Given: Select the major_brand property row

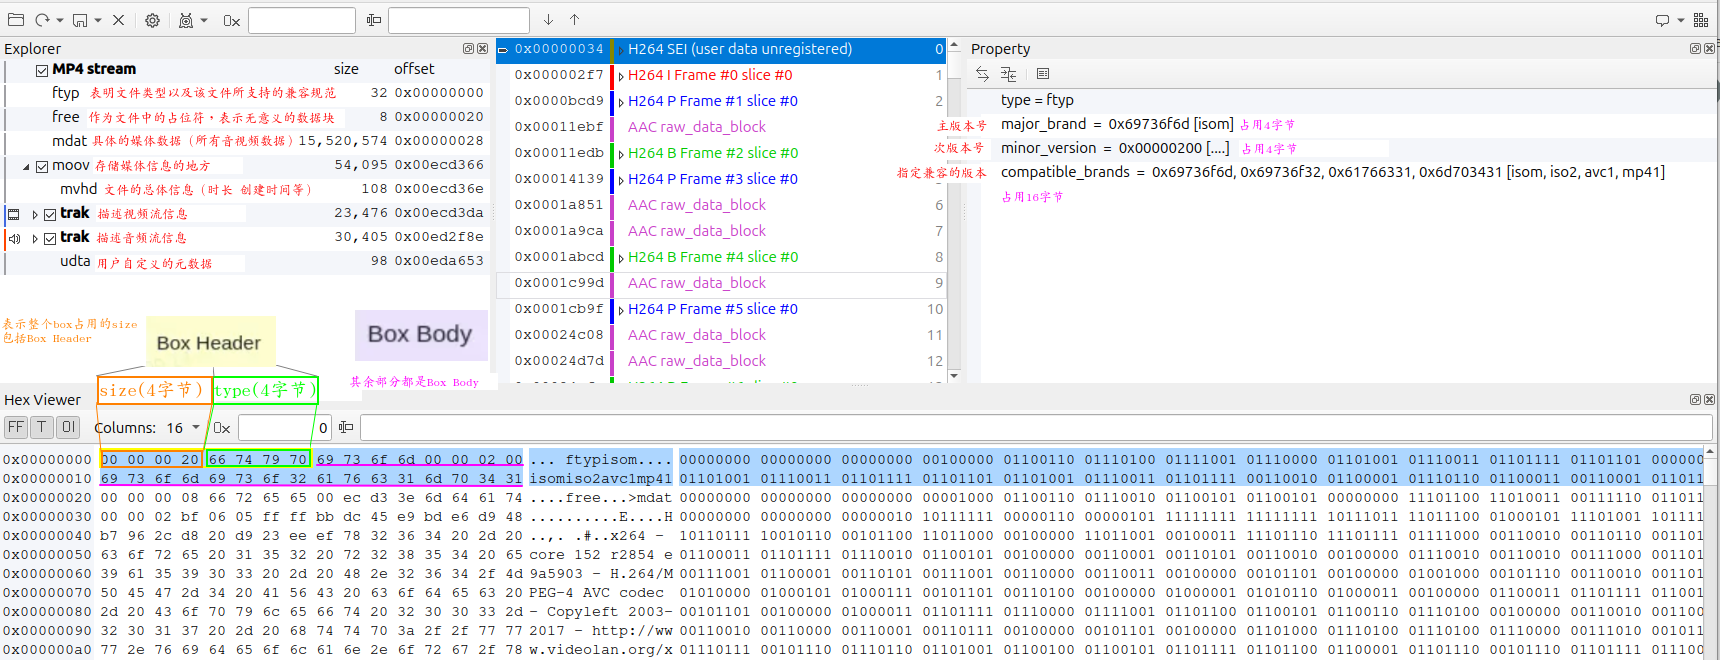Looking at the screenshot, I should pyautogui.click(x=1342, y=124).
